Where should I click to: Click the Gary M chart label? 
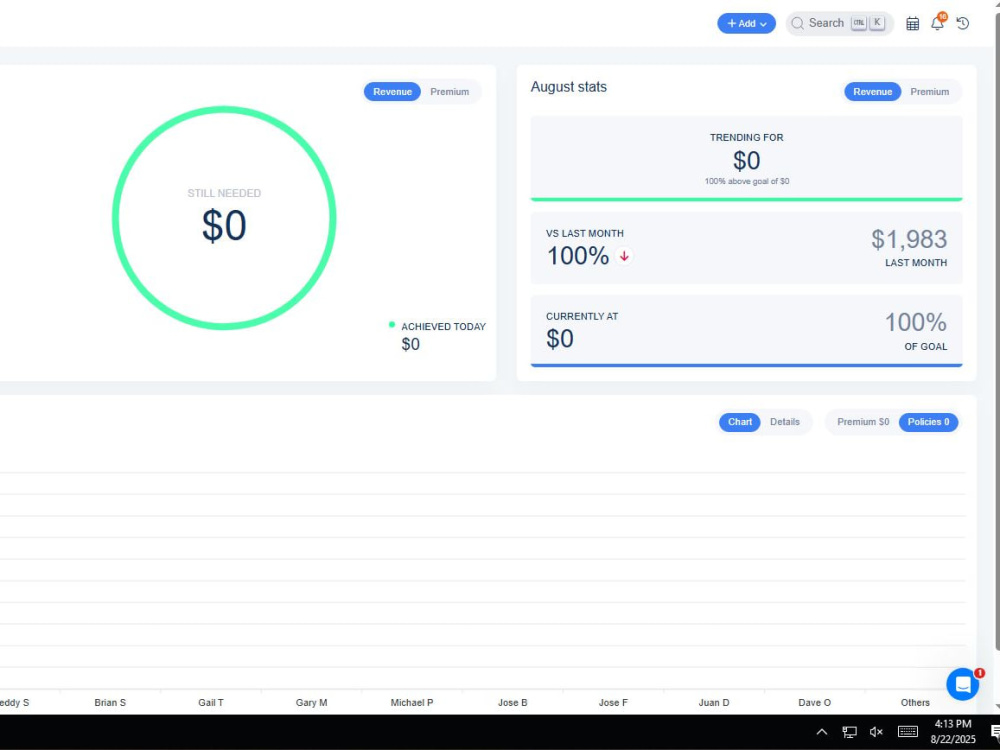311,703
